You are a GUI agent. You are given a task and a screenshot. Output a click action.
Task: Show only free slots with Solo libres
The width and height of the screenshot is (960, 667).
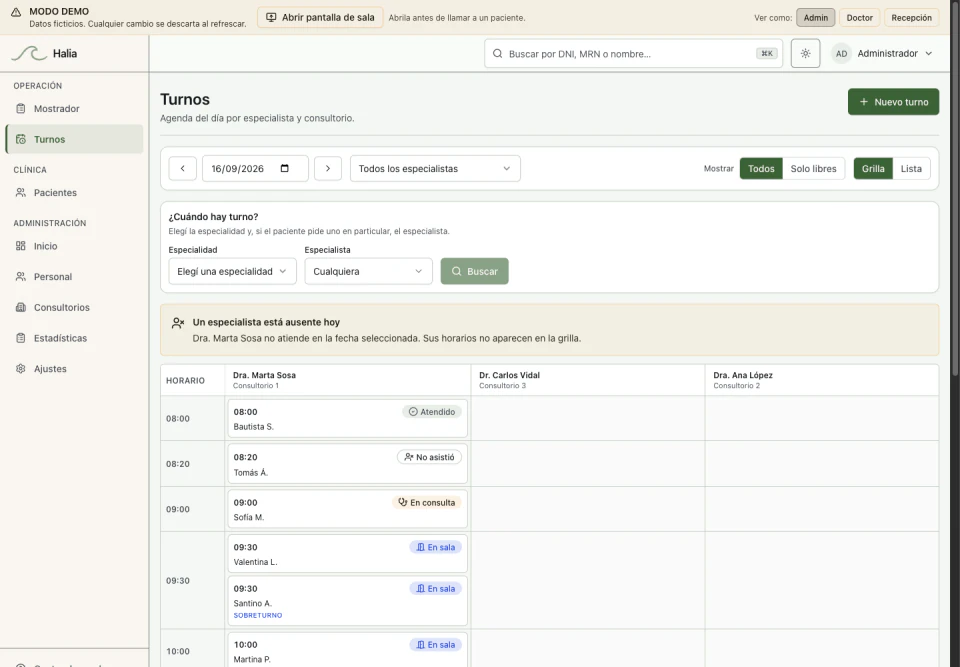point(813,168)
